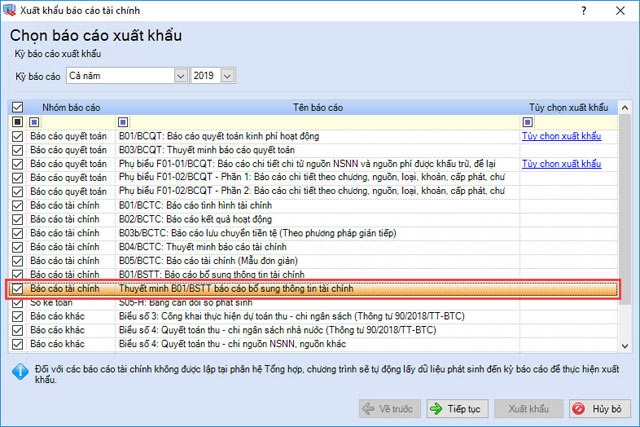
Task: Toggle the select-all checkbox in the header
Action: 17,107
